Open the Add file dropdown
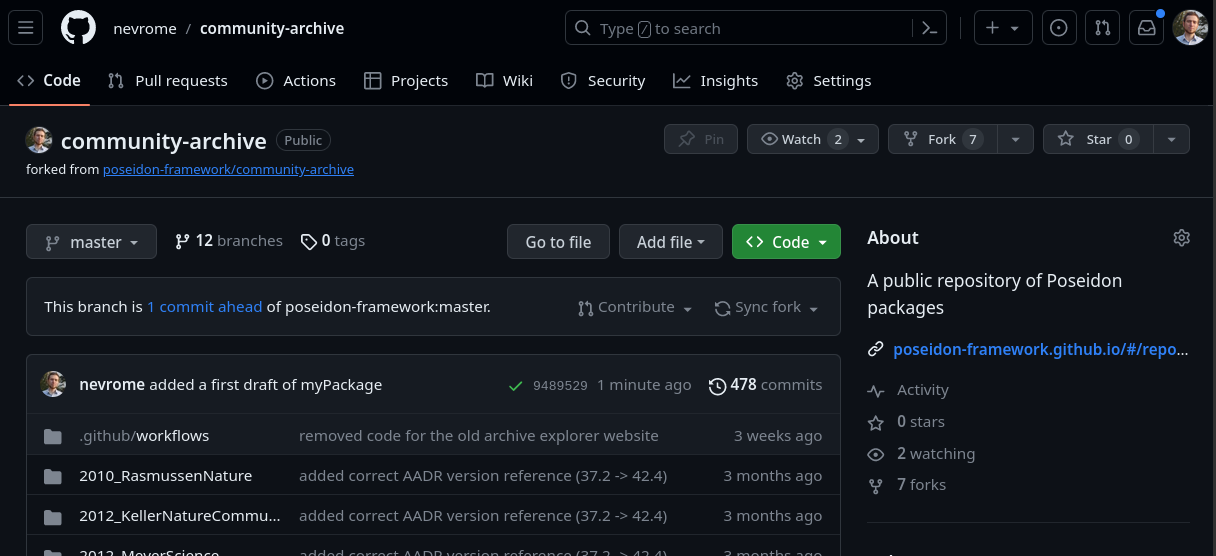1216x556 pixels. tap(671, 242)
